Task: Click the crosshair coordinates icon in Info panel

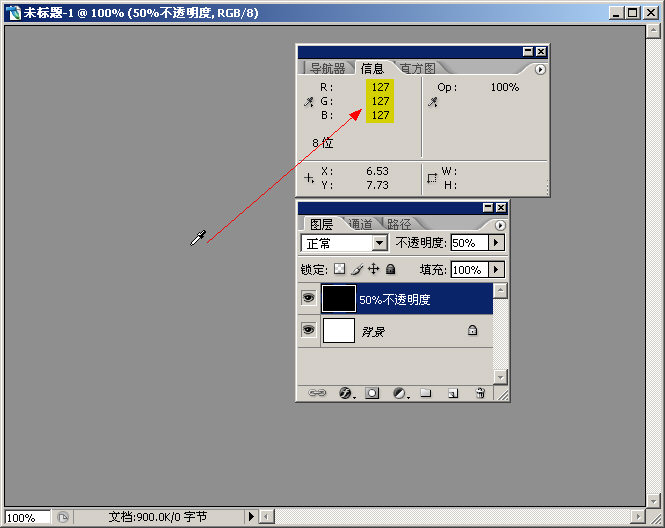Action: [309, 178]
